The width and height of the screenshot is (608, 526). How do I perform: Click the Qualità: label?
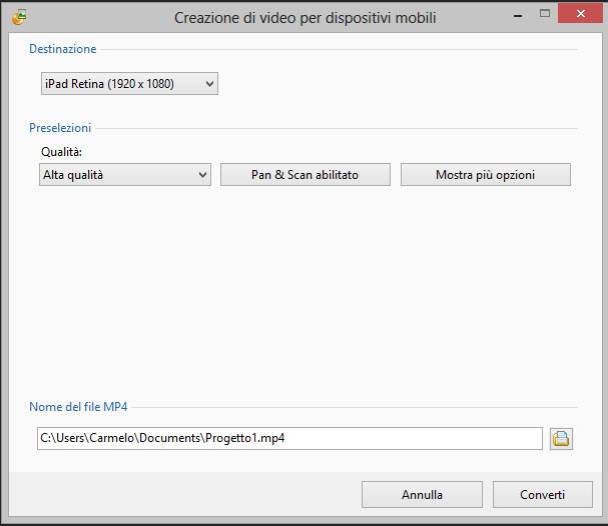point(62,152)
